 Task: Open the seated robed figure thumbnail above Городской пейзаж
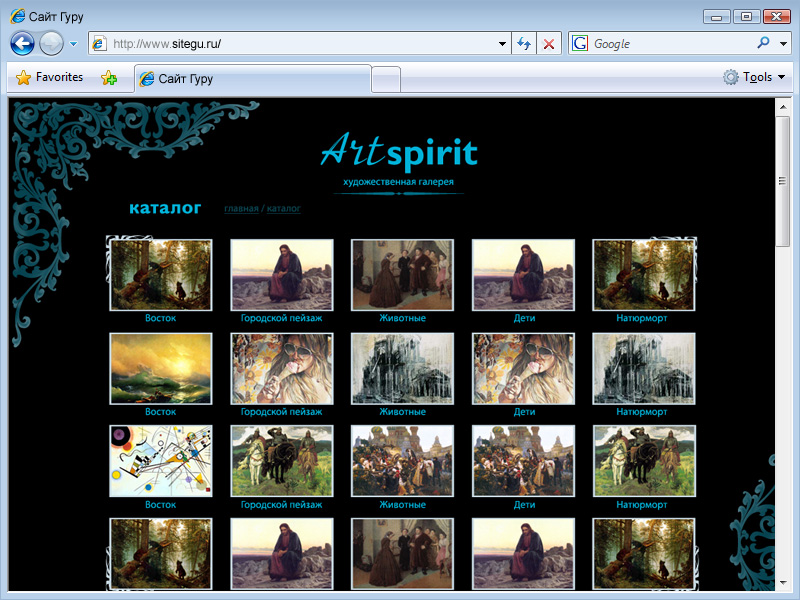[282, 275]
